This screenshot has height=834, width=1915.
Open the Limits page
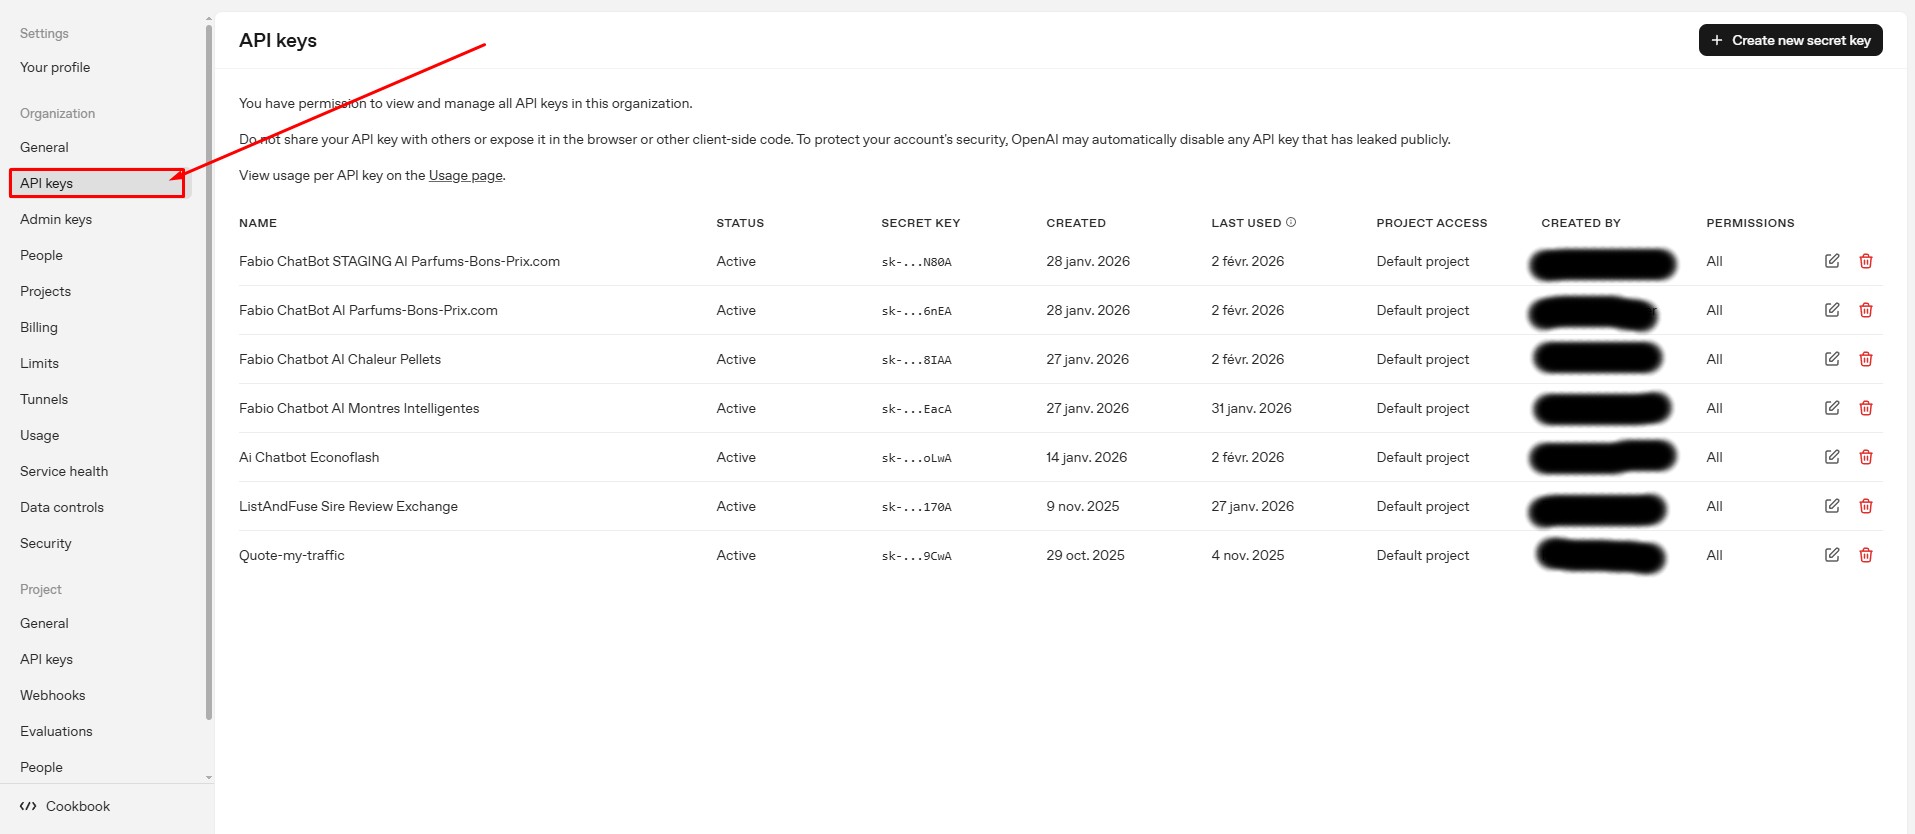click(39, 363)
